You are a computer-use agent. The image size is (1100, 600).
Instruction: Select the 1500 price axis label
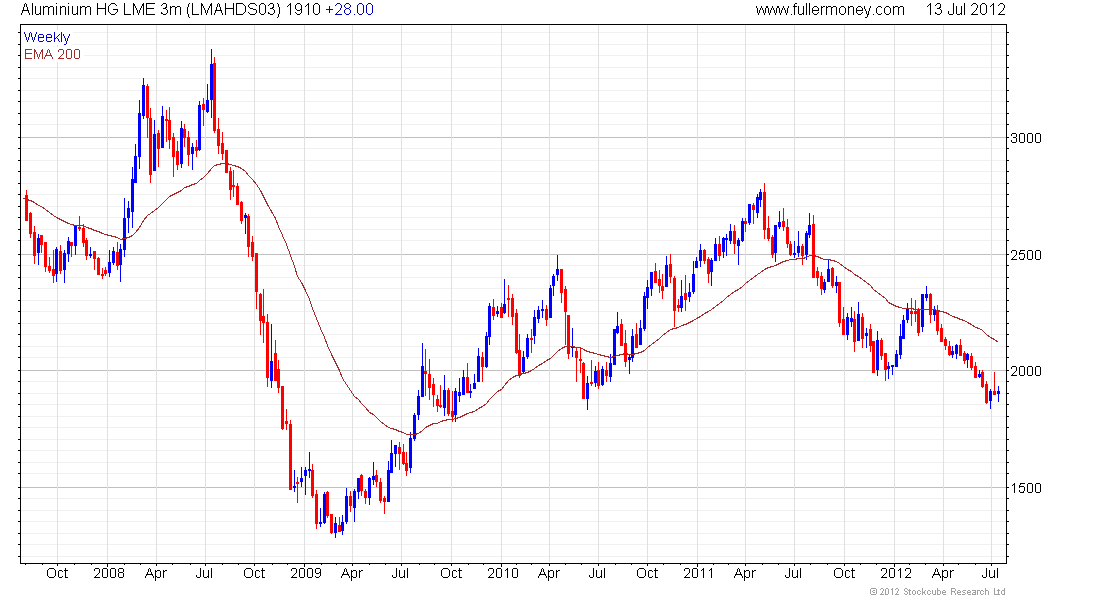click(x=1026, y=488)
